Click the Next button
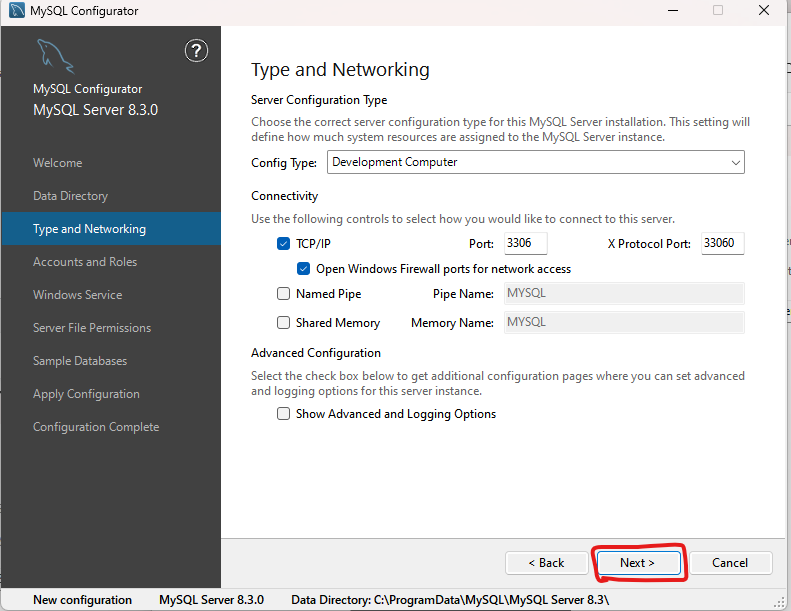This screenshot has height=611, width=791. pyautogui.click(x=638, y=563)
